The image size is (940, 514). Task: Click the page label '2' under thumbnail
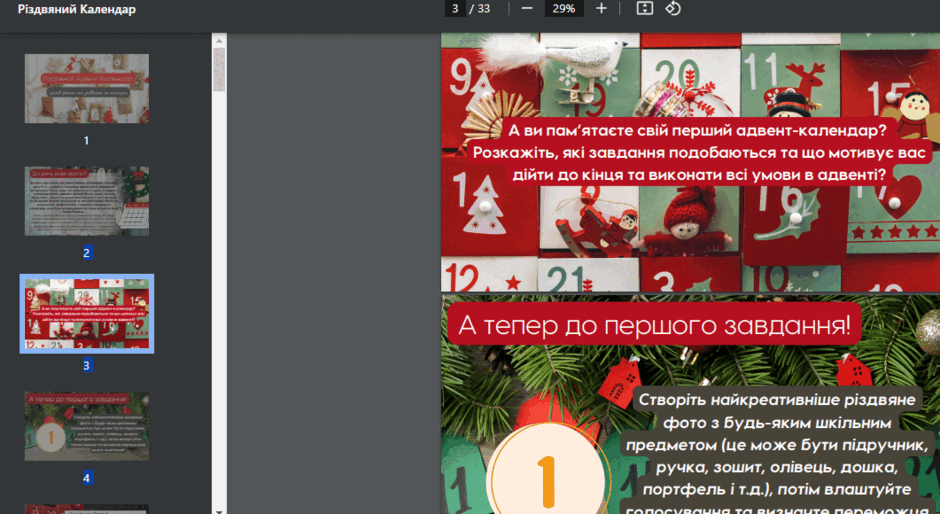coord(86,253)
